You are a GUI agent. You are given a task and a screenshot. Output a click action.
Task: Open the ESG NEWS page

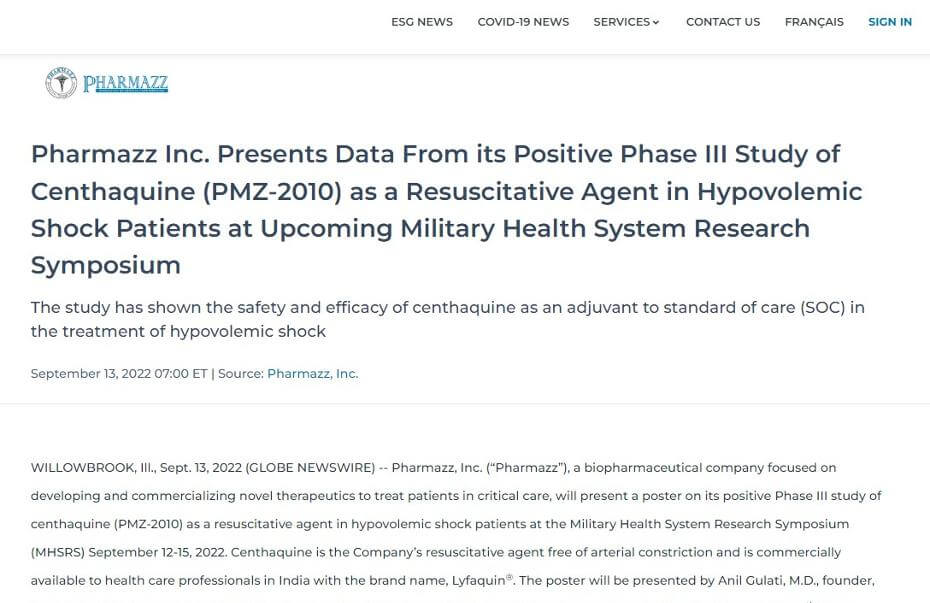click(422, 22)
